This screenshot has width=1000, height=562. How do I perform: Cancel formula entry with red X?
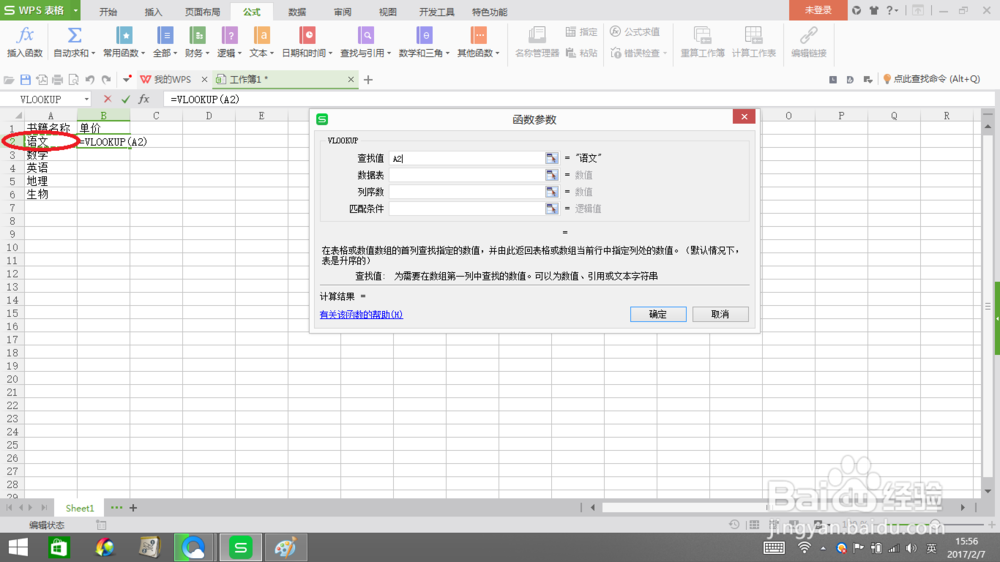point(107,99)
